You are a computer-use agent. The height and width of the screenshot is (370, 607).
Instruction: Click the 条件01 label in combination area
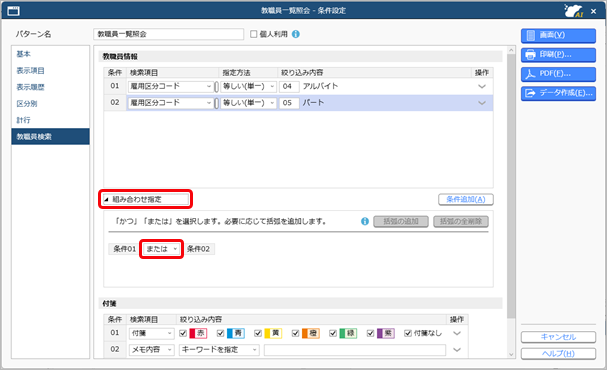[x=124, y=249]
